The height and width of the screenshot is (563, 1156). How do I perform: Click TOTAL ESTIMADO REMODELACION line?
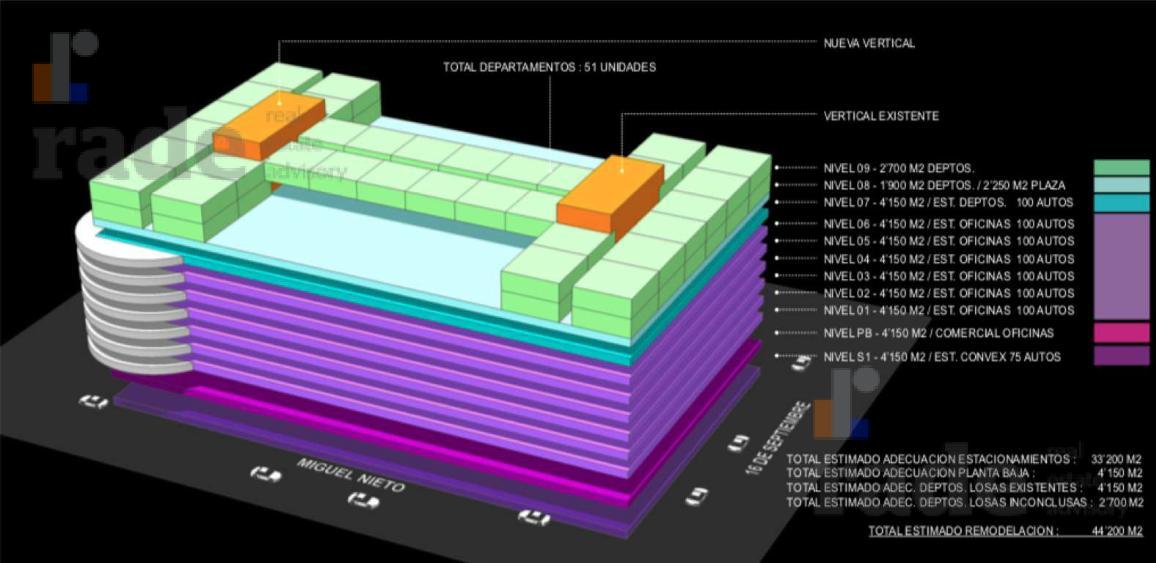pyautogui.click(x=1006, y=531)
